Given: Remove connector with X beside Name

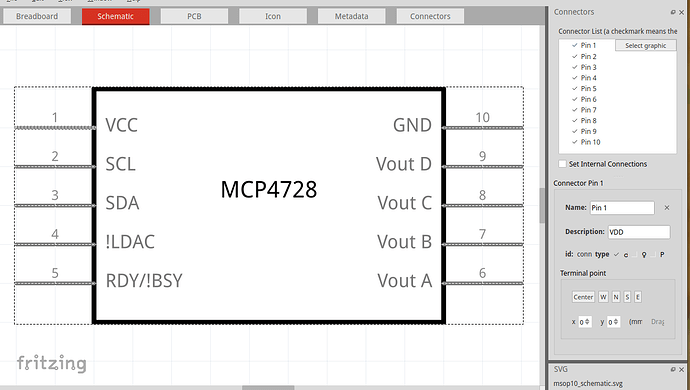Looking at the screenshot, I should [667, 208].
